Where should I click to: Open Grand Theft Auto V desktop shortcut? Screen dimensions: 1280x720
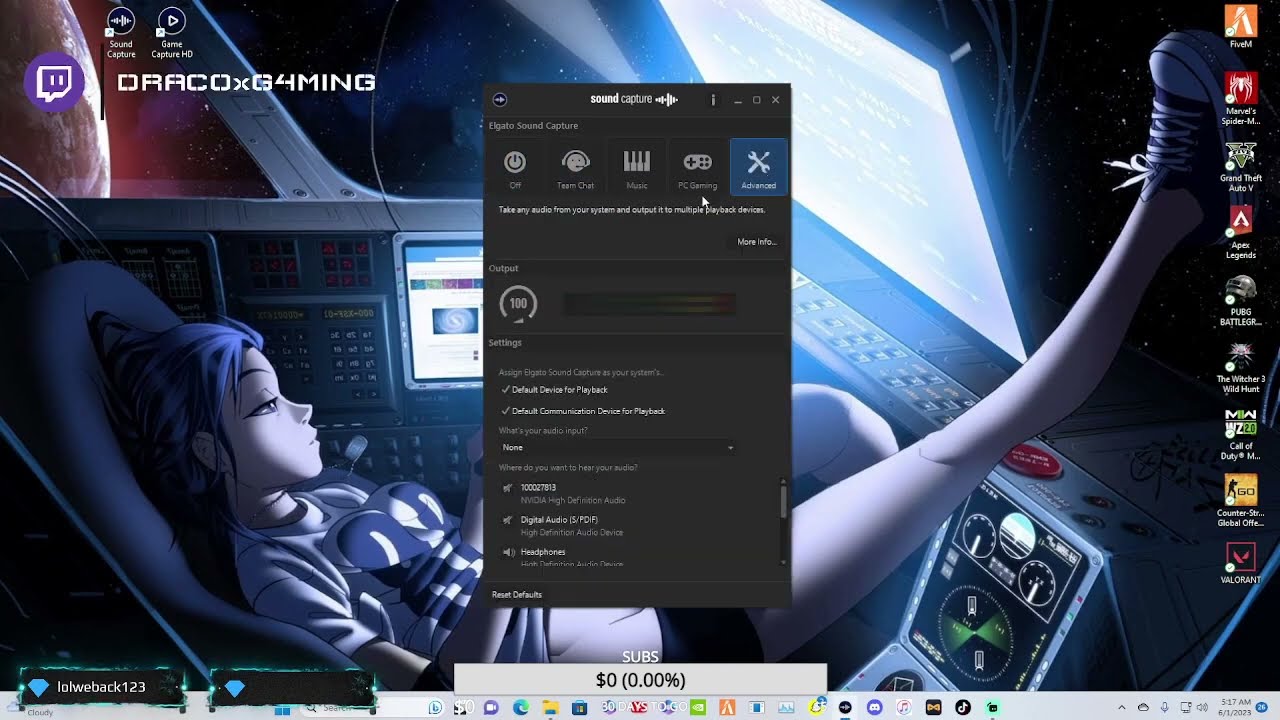click(x=1241, y=167)
